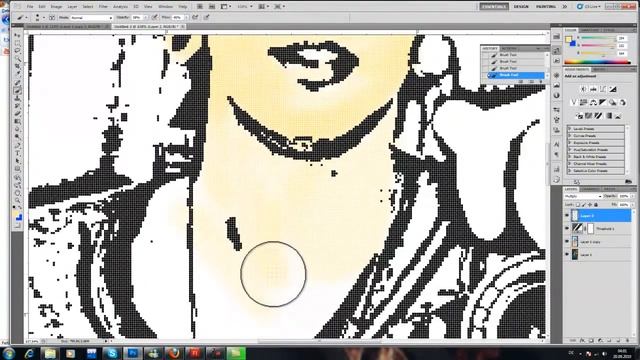Image resolution: width=640 pixels, height=360 pixels.
Task: Add an Exposure adjustment
Action: tap(613, 89)
